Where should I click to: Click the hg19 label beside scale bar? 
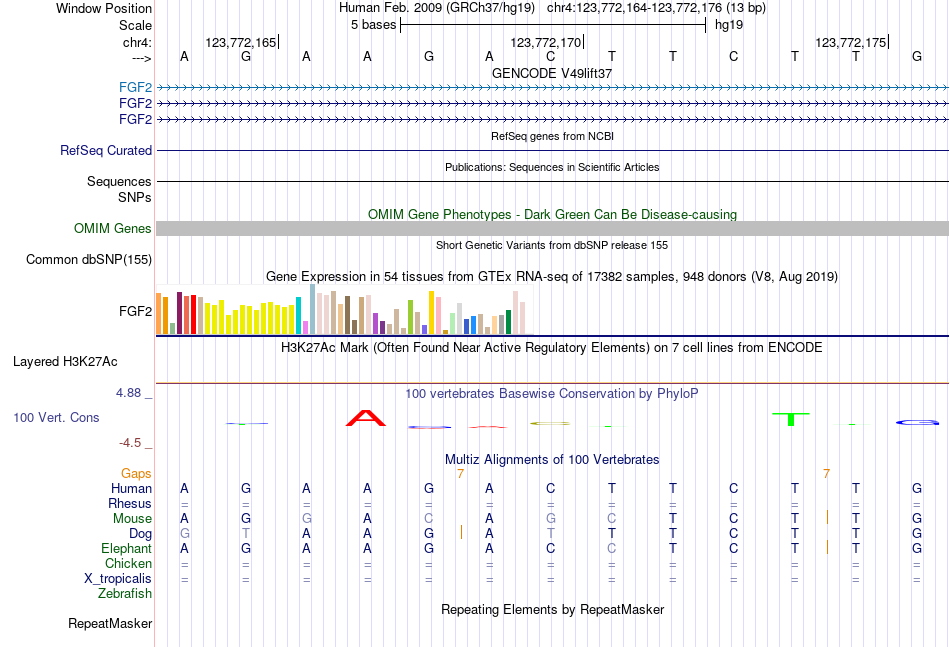(x=729, y=25)
